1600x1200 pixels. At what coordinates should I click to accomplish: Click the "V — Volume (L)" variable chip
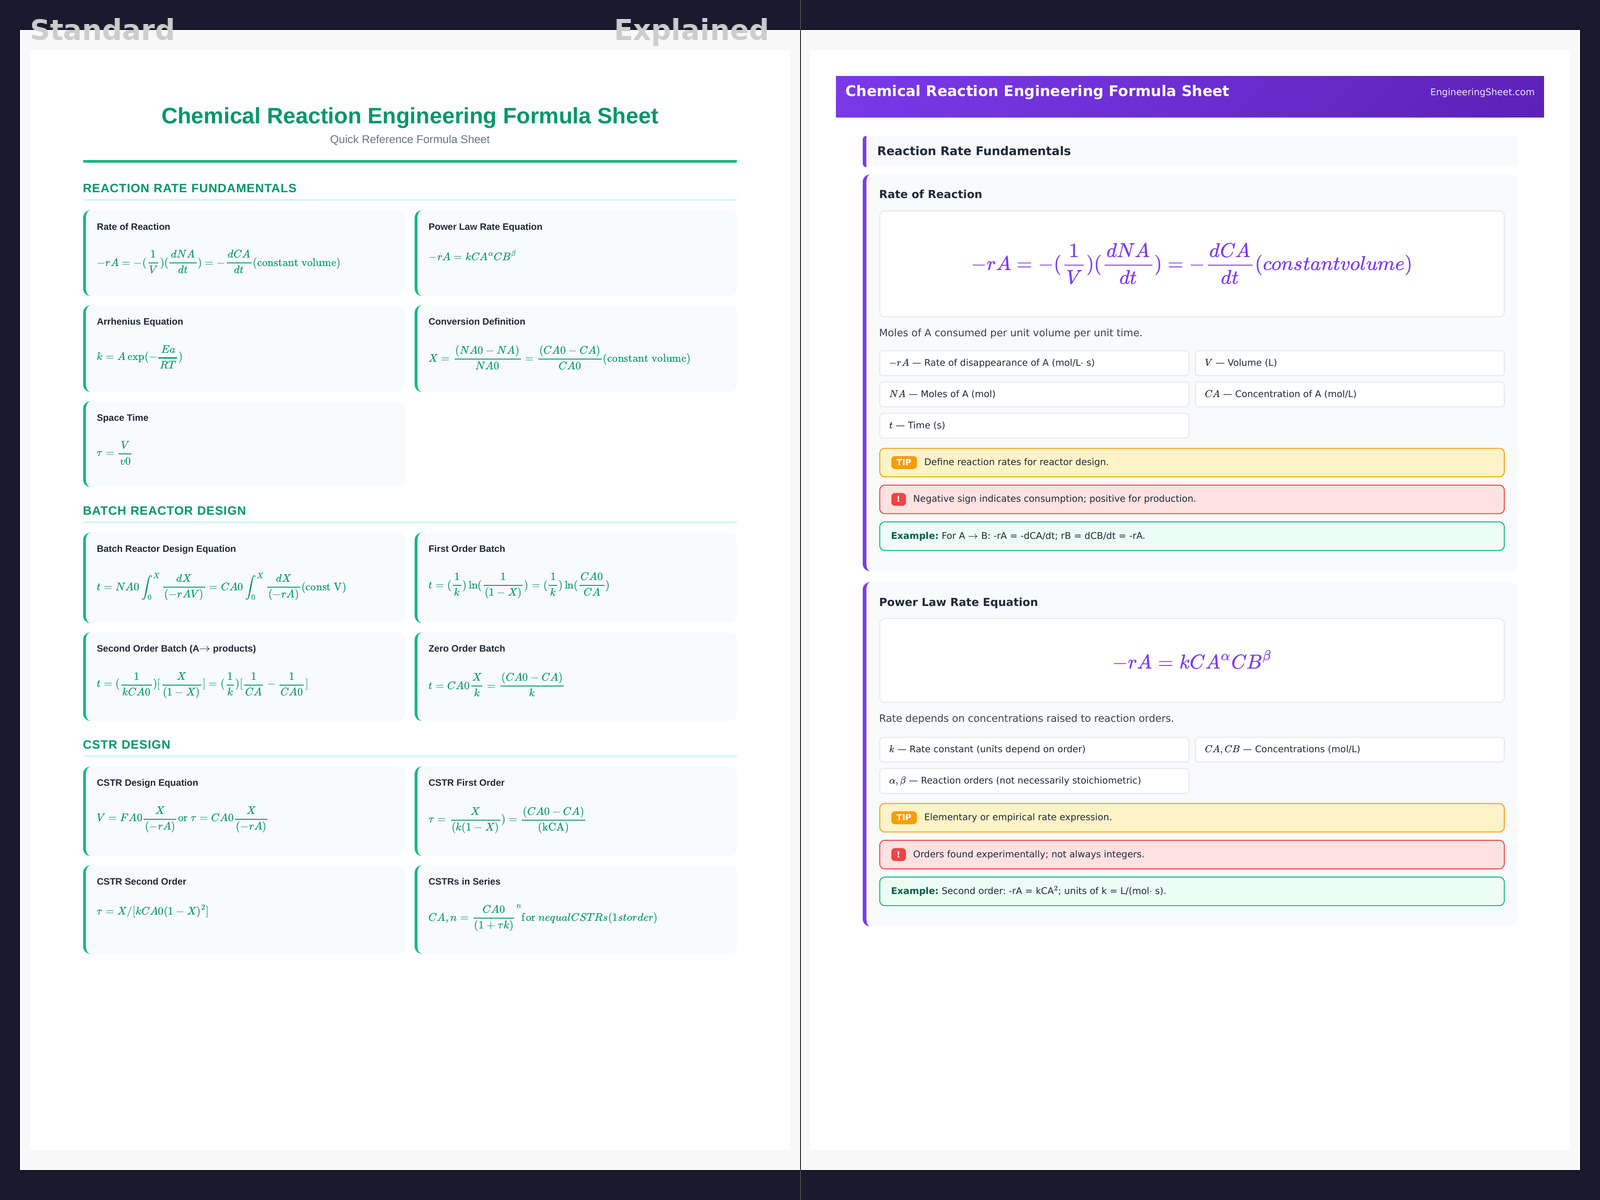point(1348,363)
